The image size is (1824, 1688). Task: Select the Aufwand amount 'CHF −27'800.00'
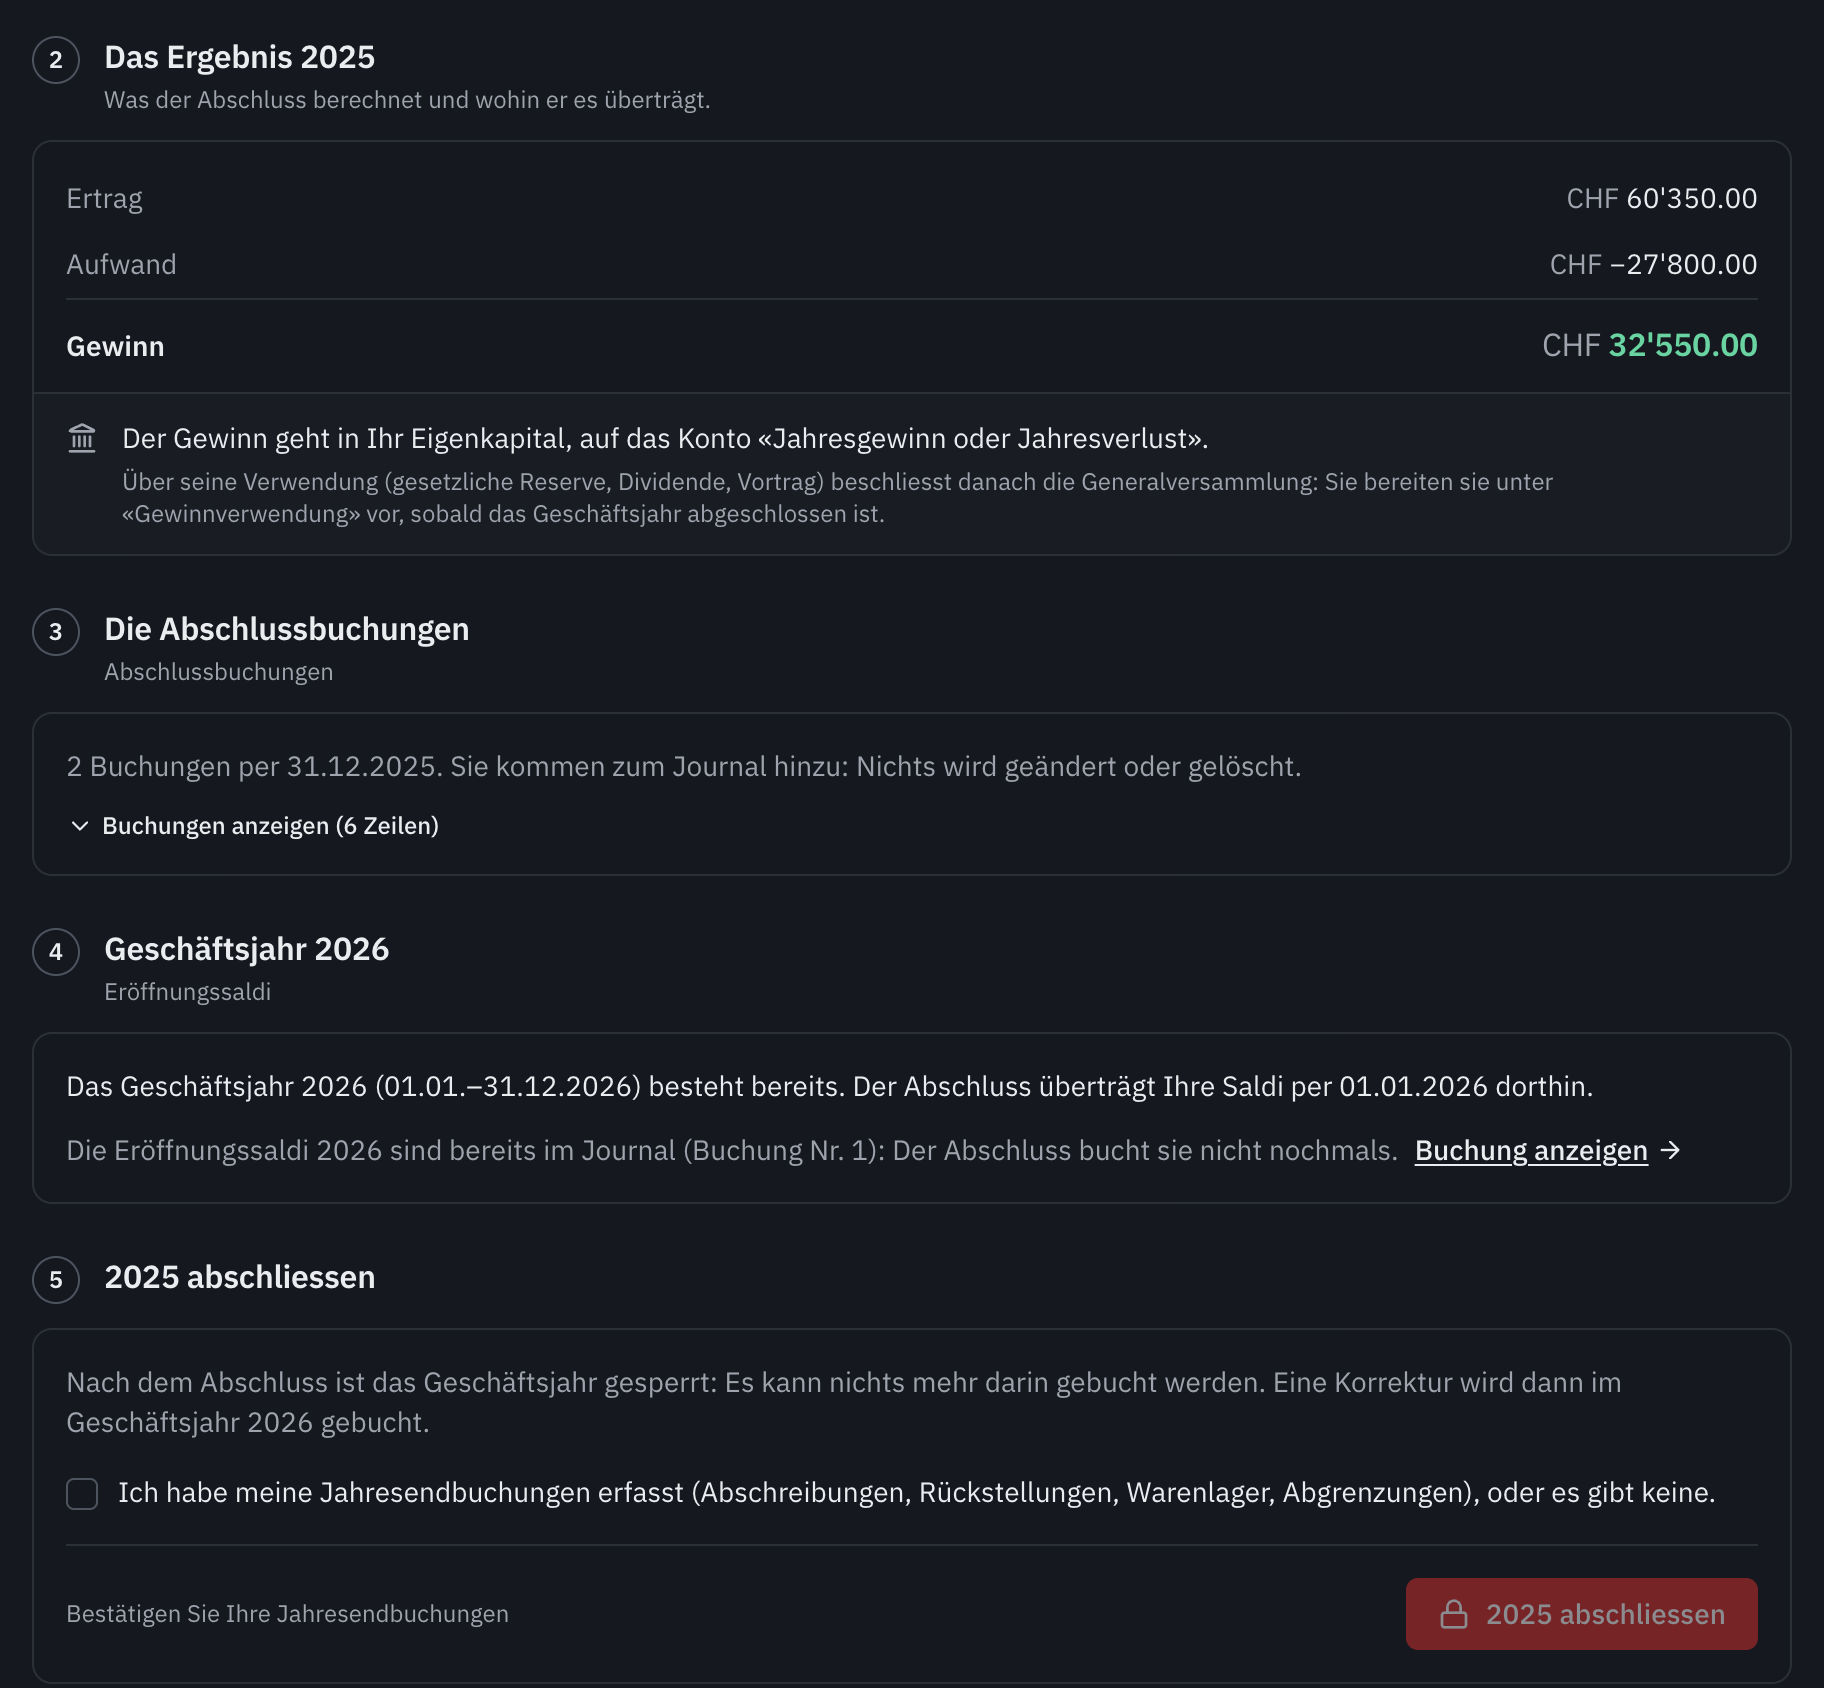[1654, 264]
